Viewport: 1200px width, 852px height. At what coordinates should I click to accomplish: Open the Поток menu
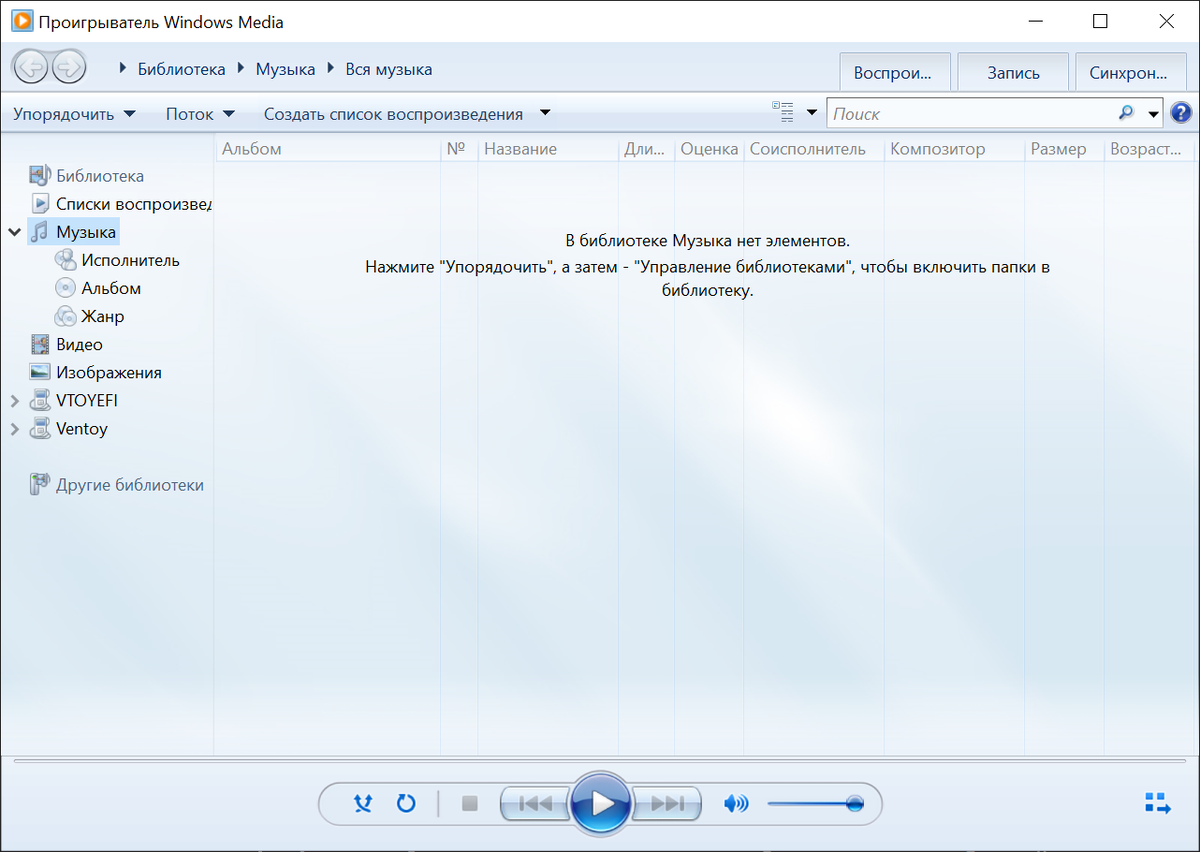click(x=200, y=114)
